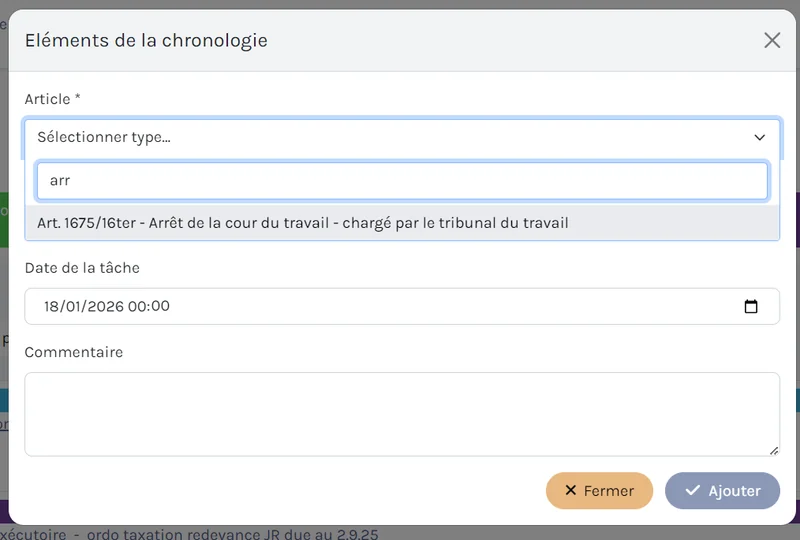The width and height of the screenshot is (800, 540).
Task: Click the "Article *" field label
Action: coord(52,99)
